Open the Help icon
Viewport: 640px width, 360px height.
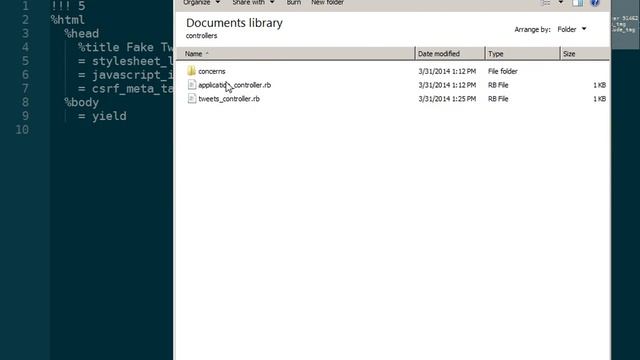[x=595, y=3]
